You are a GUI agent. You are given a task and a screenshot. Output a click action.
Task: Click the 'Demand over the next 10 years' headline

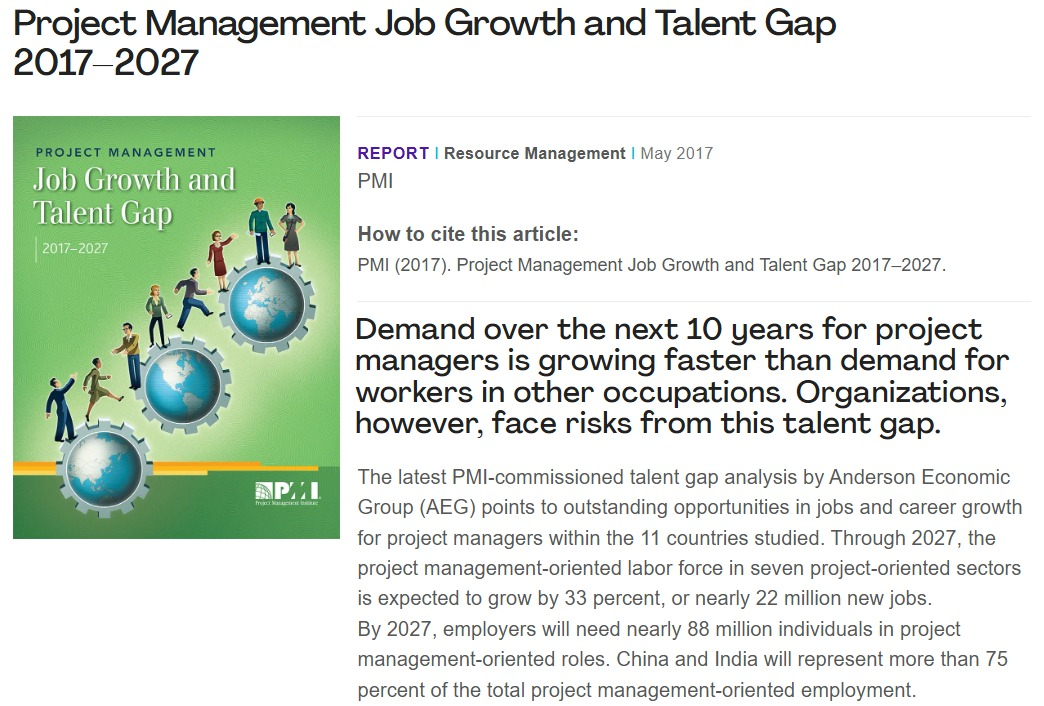pos(682,376)
